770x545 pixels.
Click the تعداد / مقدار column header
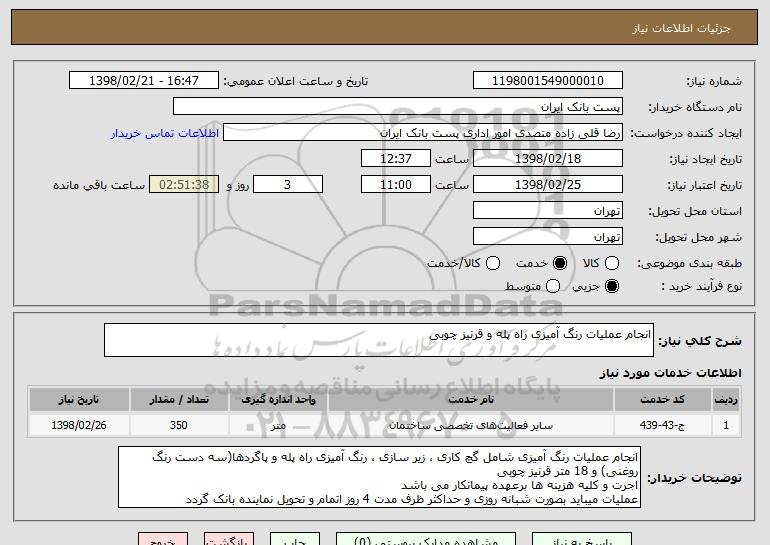[x=179, y=400]
